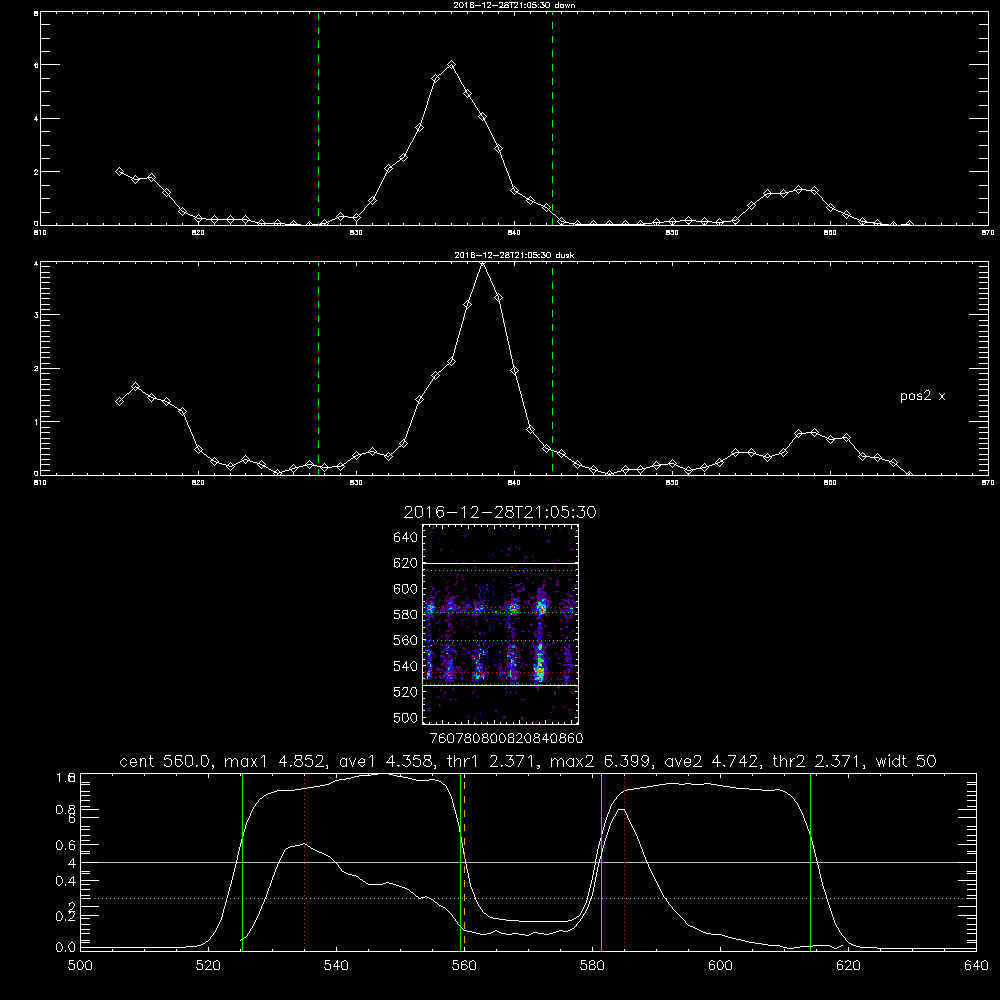
Task: Click the peak diamond marker of dawn curve
Action: coord(452,64)
